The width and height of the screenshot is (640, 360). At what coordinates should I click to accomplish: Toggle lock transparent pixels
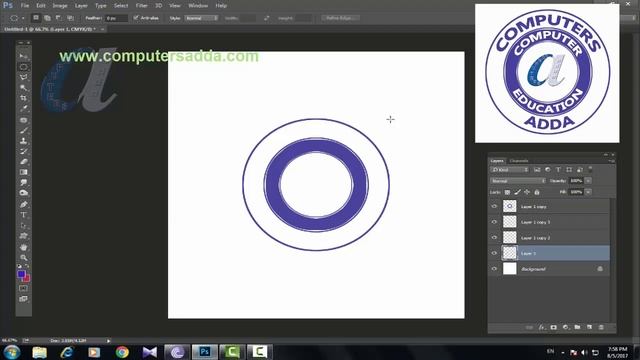pos(507,192)
